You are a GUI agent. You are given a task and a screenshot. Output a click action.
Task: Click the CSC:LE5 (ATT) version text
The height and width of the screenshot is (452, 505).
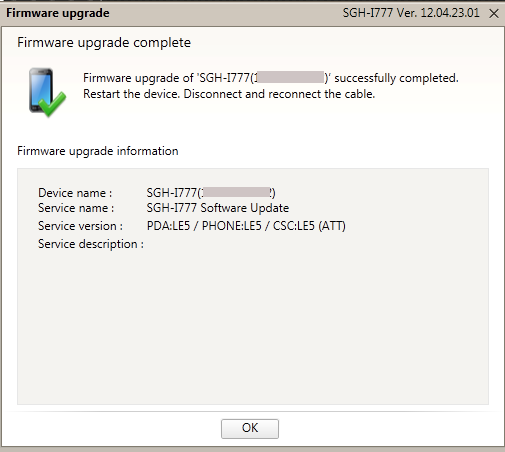point(309,226)
